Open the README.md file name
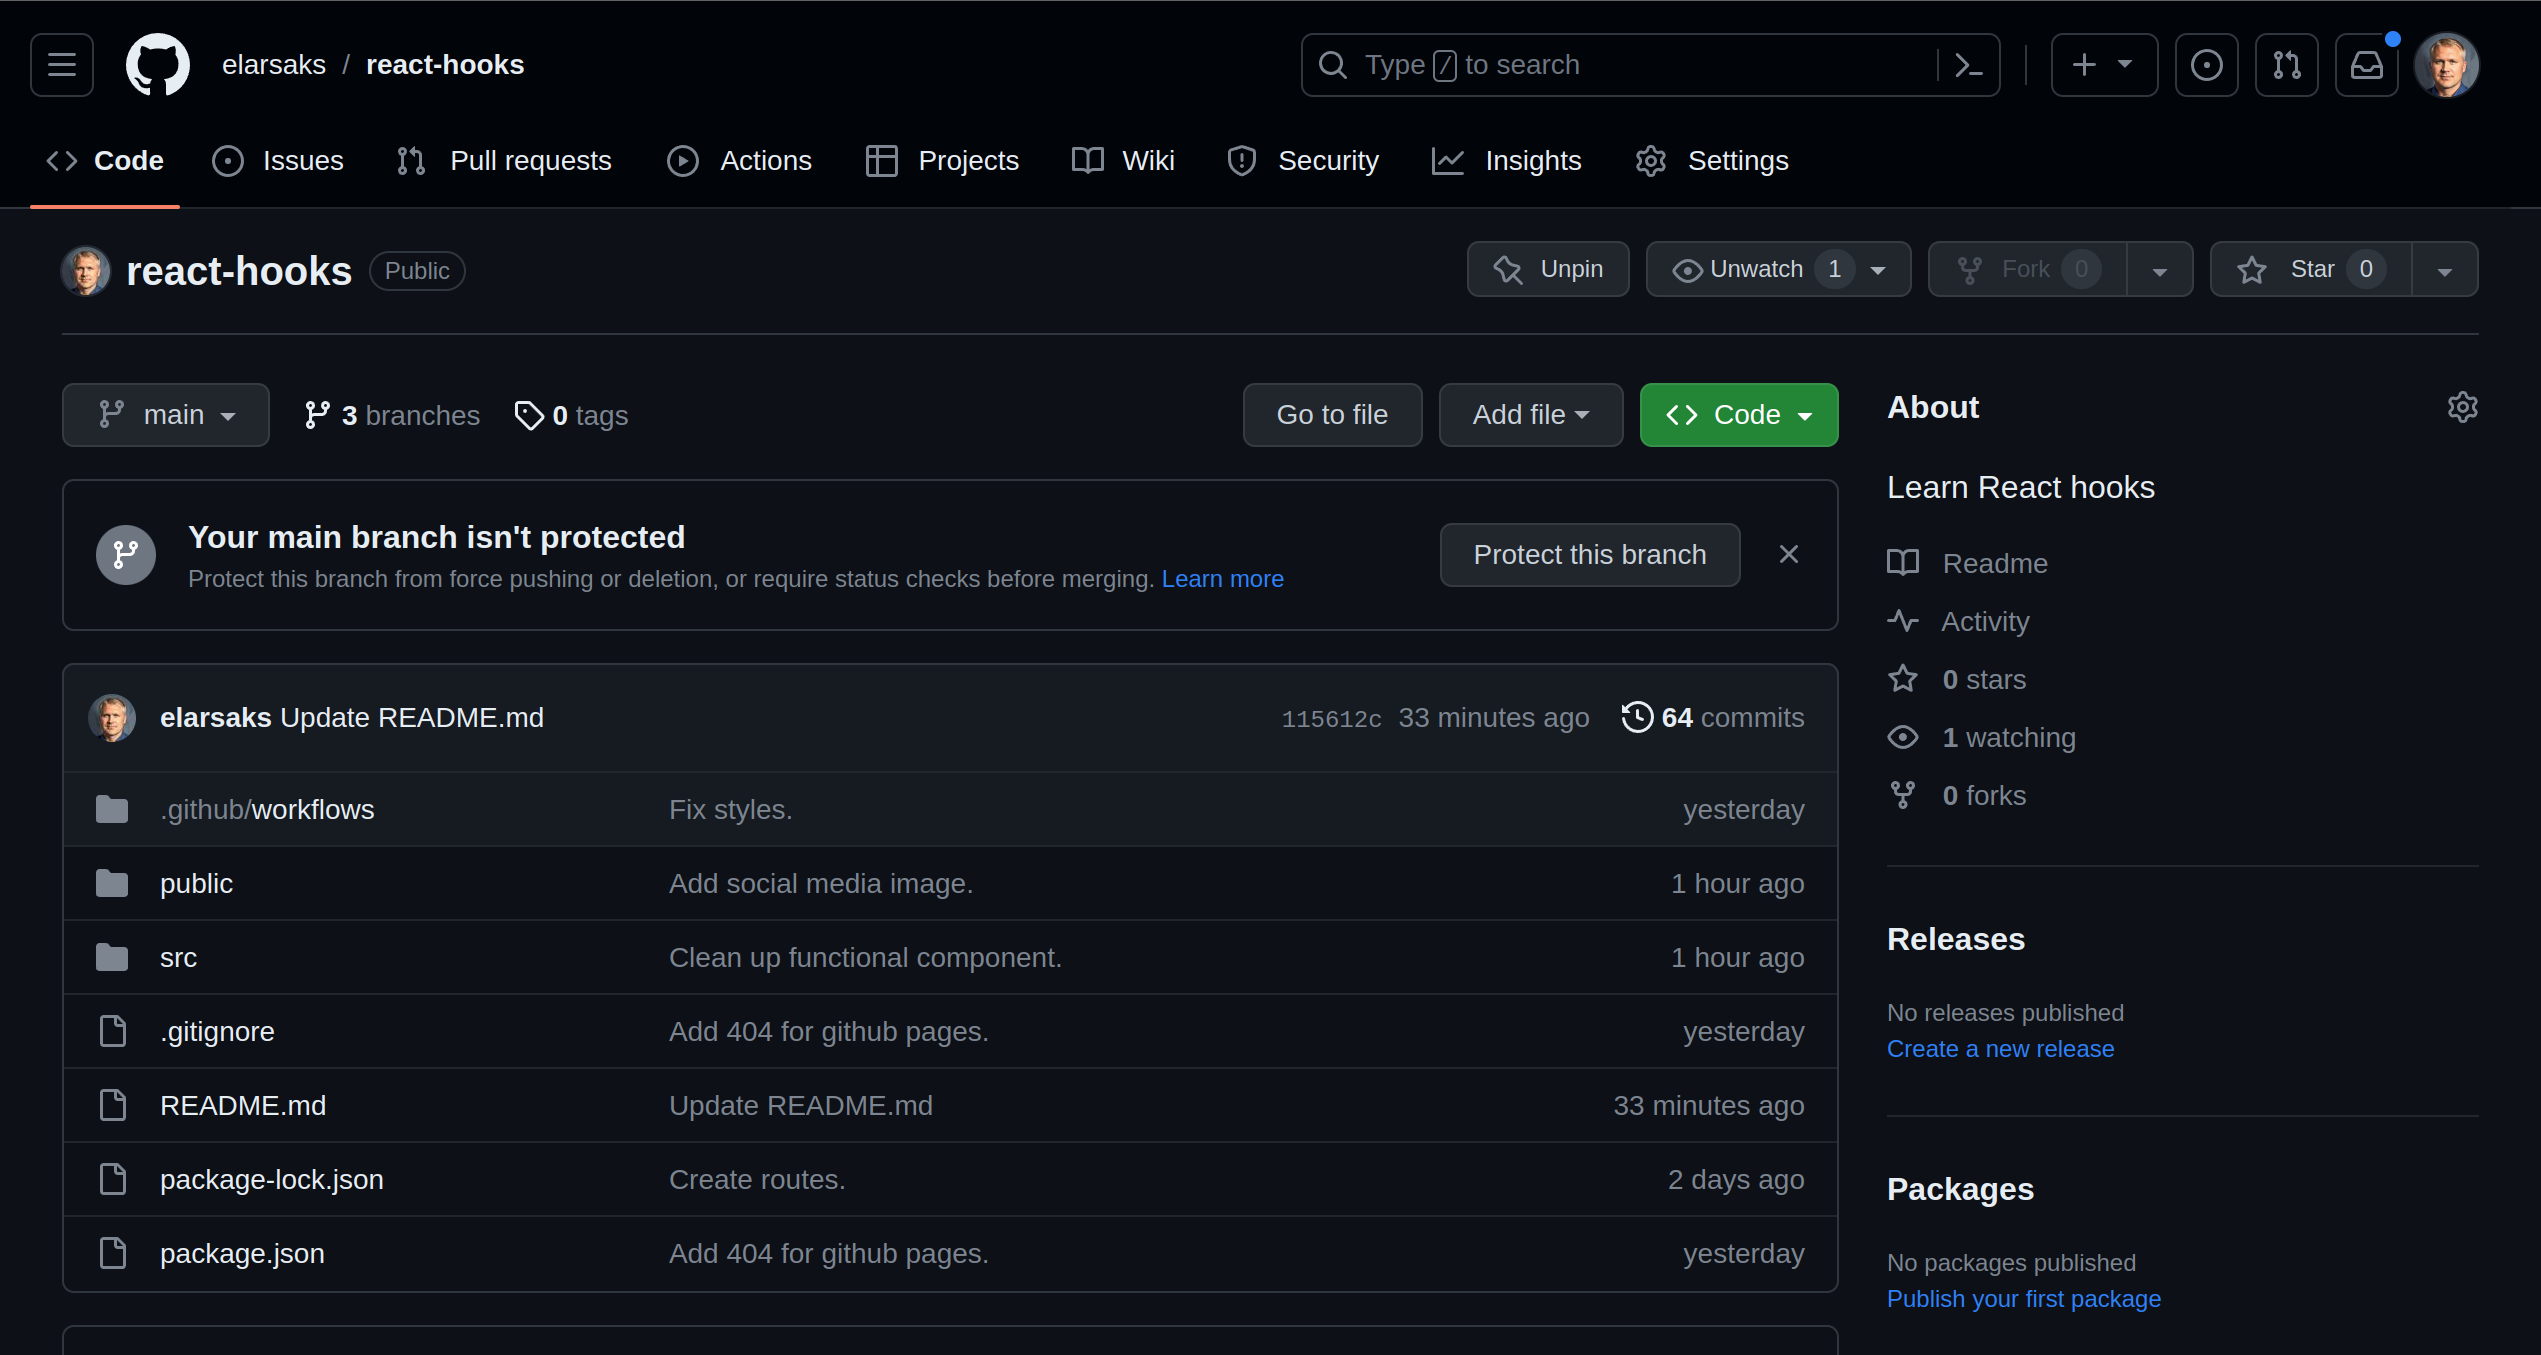 point(243,1105)
